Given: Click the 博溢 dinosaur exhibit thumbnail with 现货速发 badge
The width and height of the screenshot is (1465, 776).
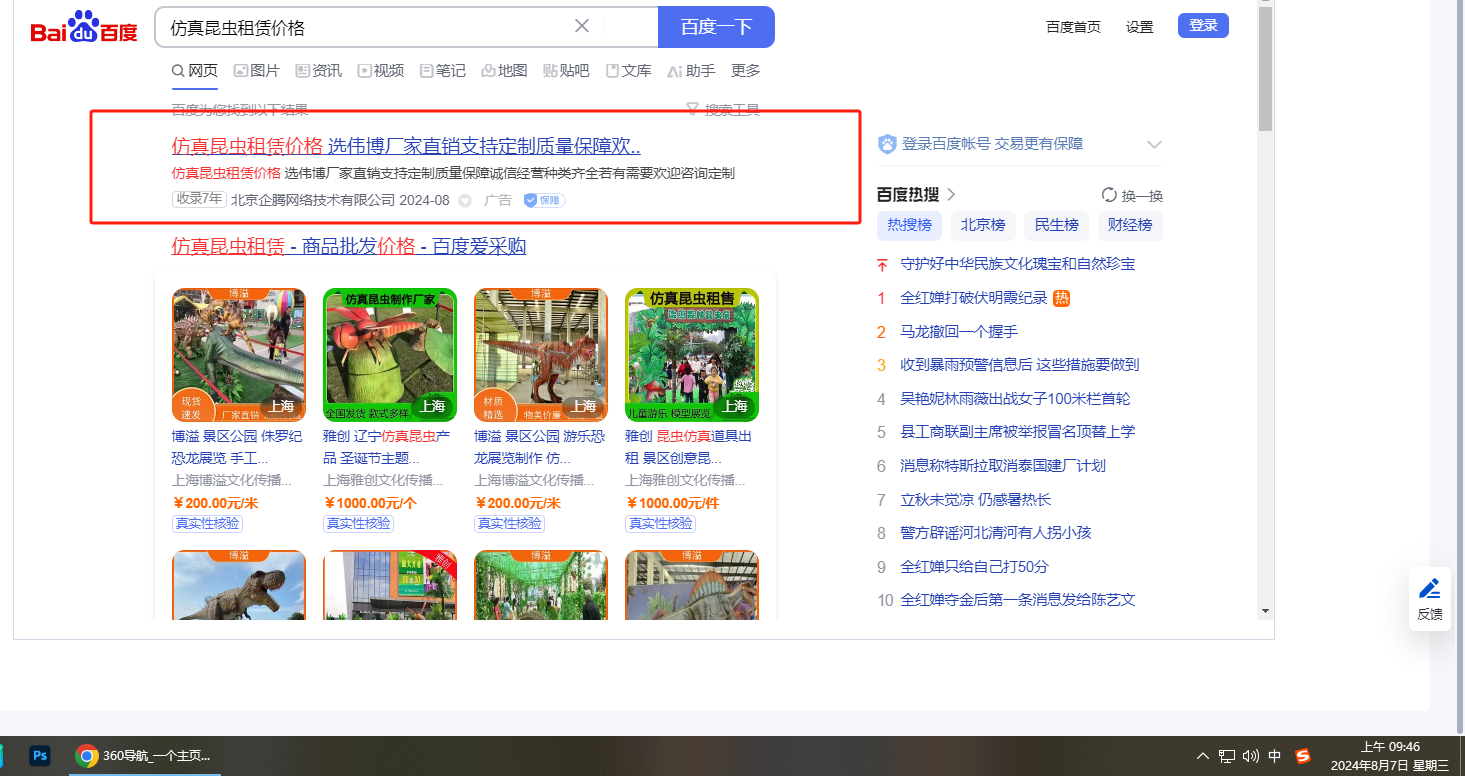Looking at the screenshot, I should [x=239, y=354].
